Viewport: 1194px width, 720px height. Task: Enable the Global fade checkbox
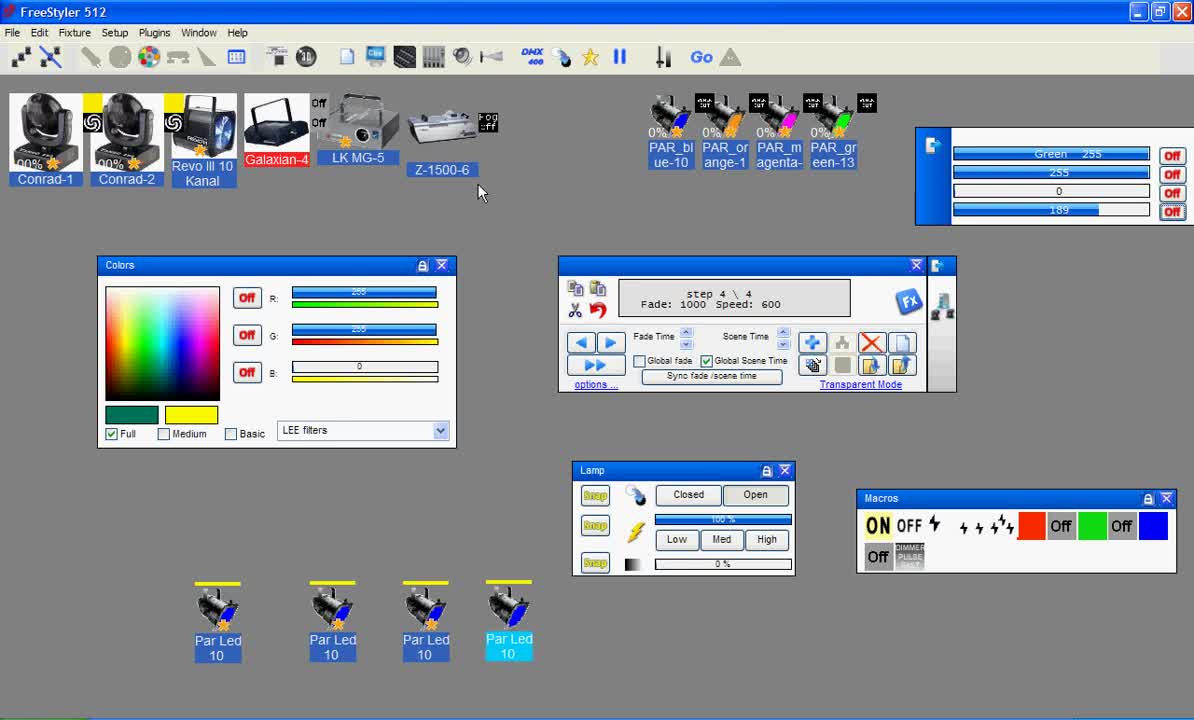(x=638, y=361)
